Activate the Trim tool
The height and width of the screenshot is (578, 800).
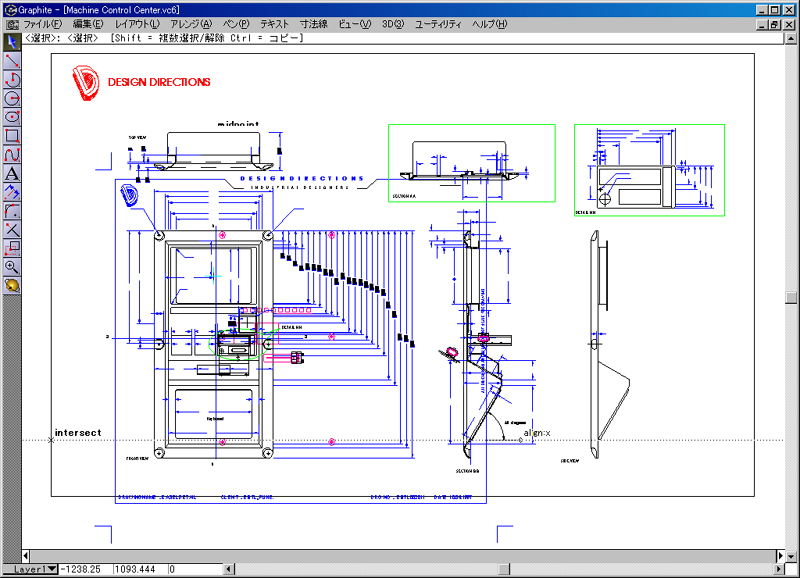tap(12, 229)
